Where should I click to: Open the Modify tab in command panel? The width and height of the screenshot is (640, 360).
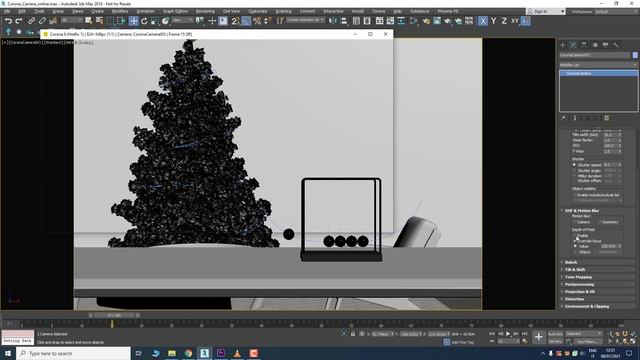pyautogui.click(x=573, y=44)
